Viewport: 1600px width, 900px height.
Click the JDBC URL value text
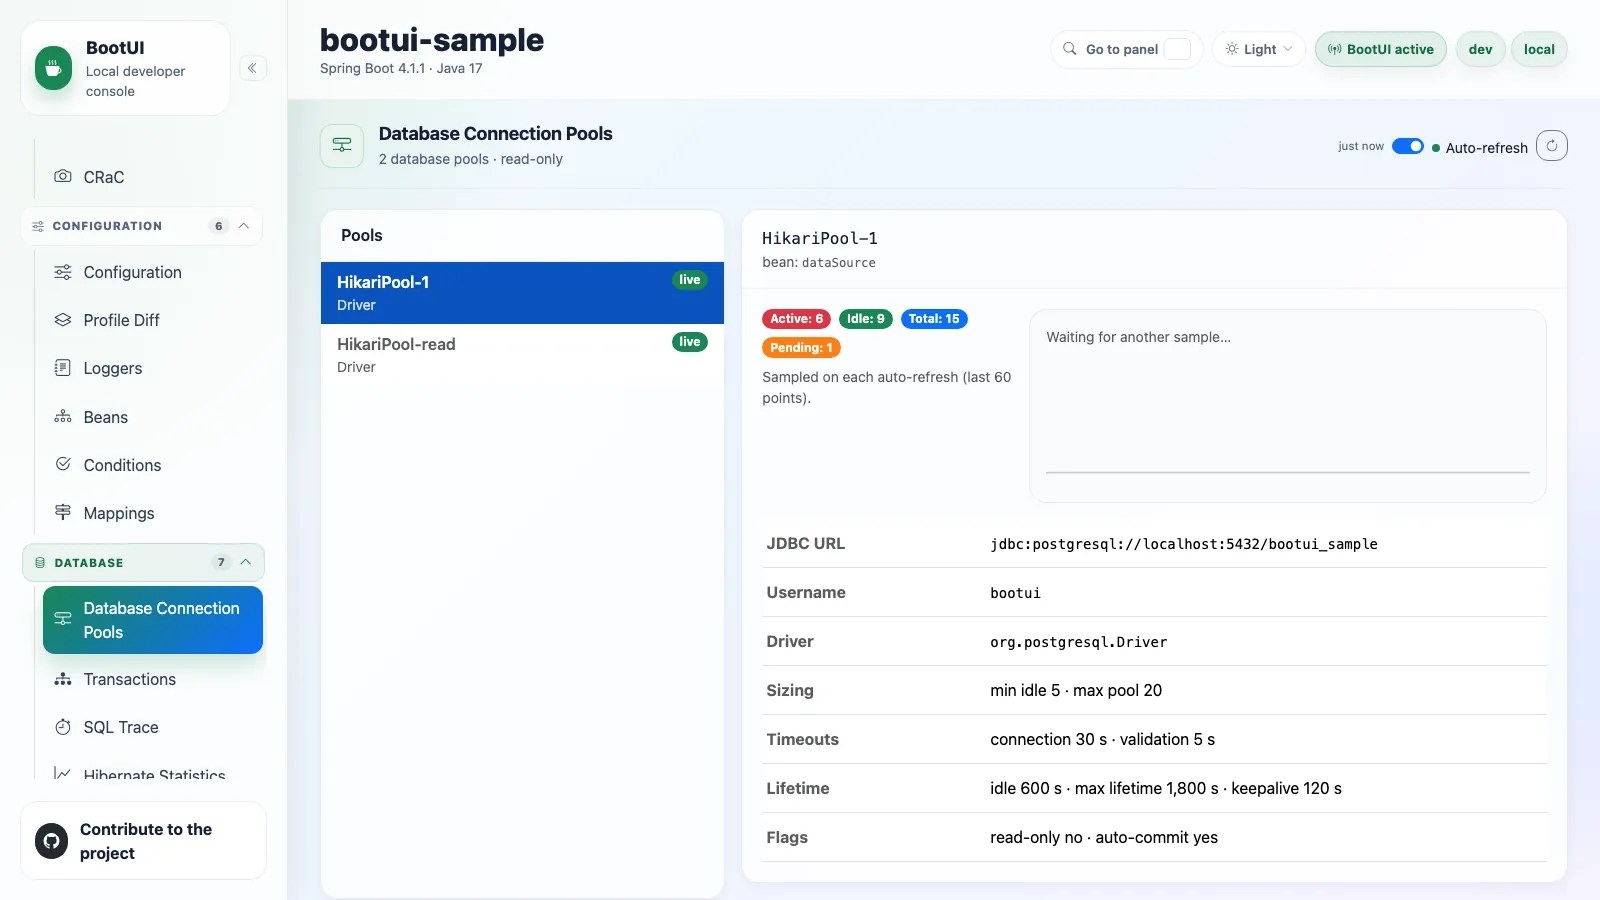[x=1184, y=544]
